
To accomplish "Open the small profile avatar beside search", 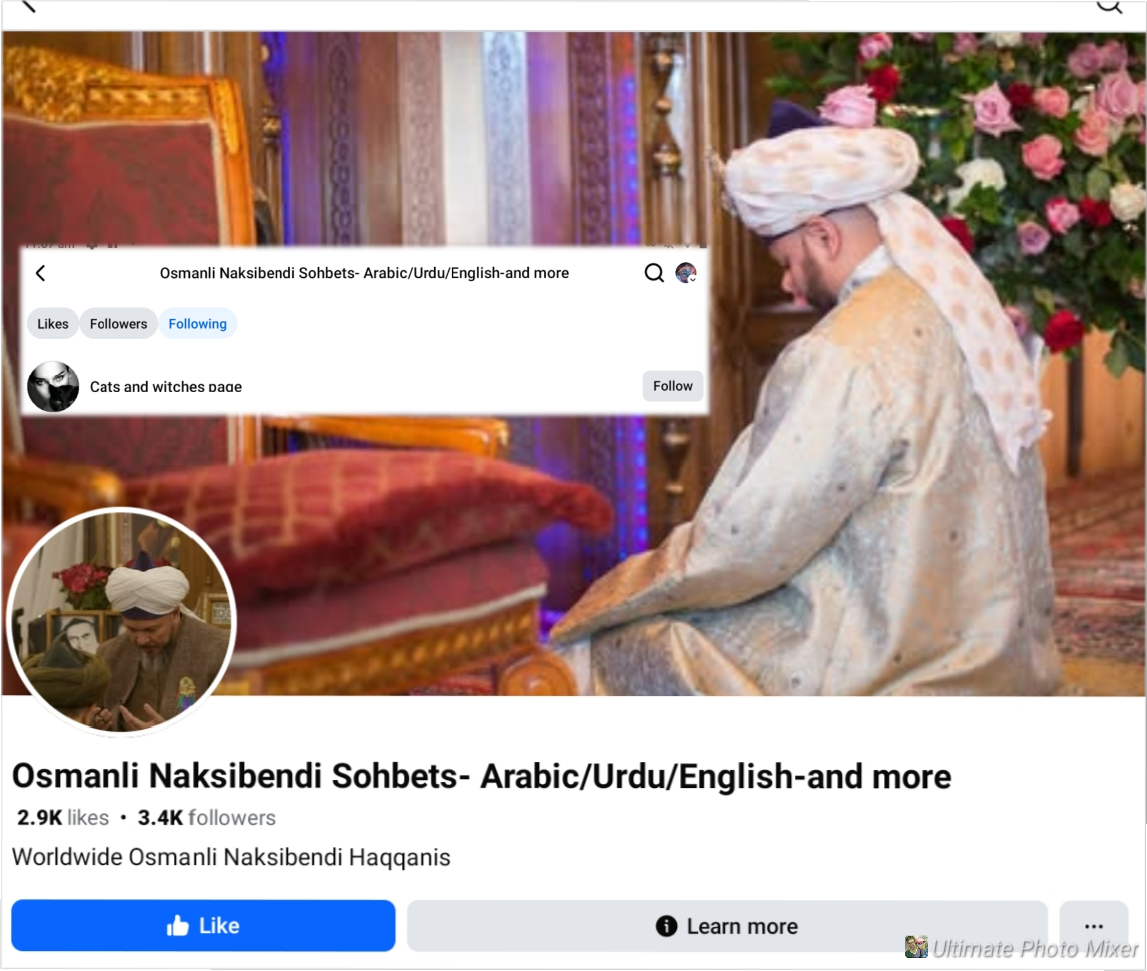I will click(685, 273).
